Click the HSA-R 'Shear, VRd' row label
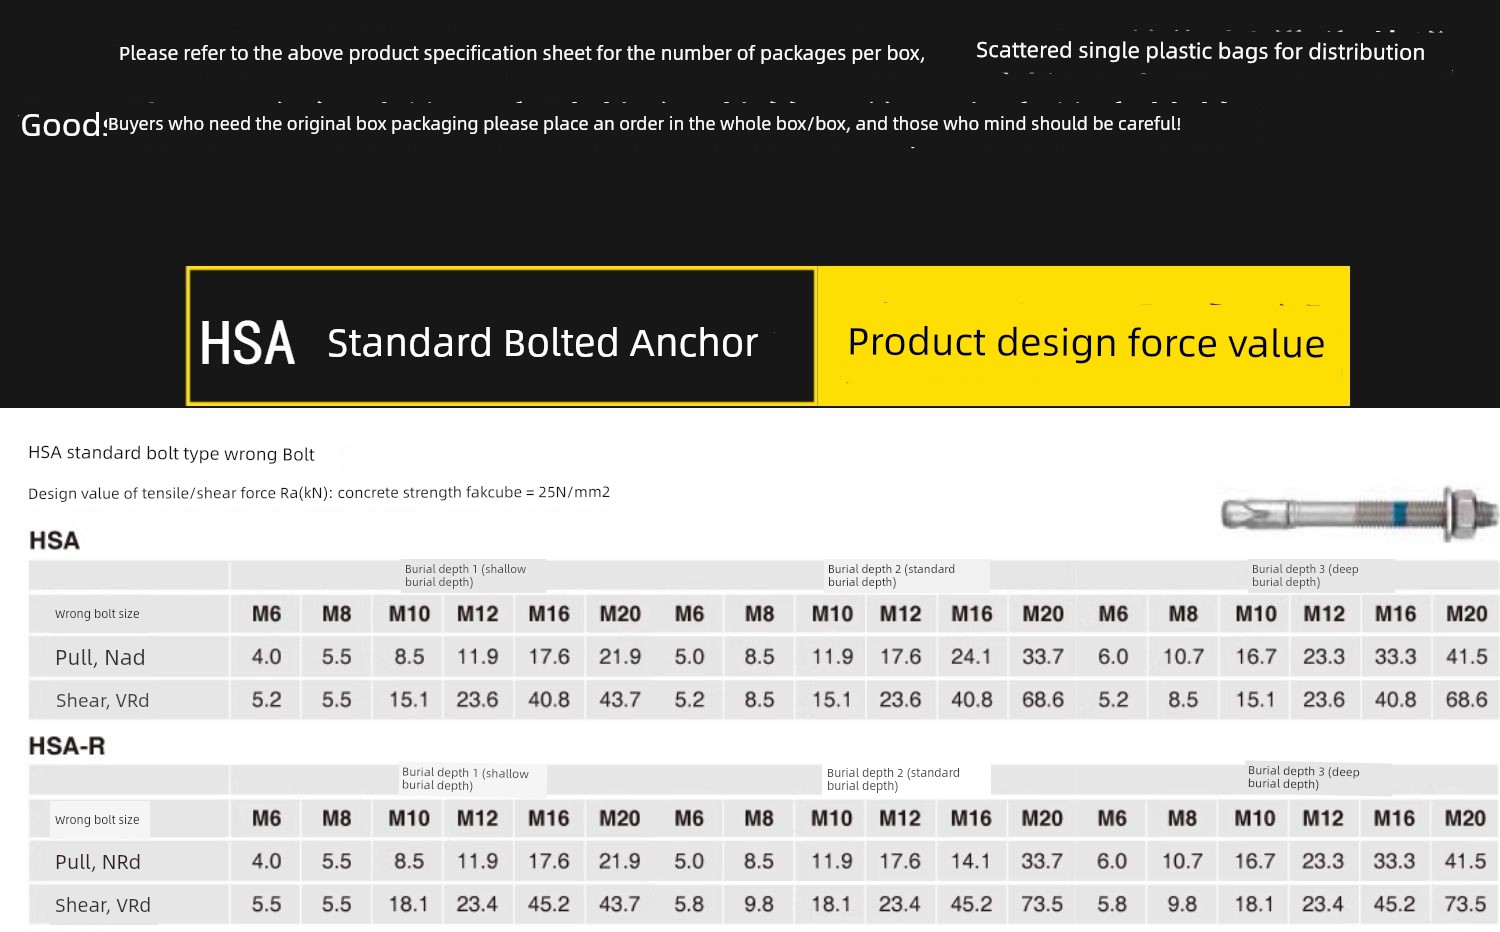 tap(103, 905)
